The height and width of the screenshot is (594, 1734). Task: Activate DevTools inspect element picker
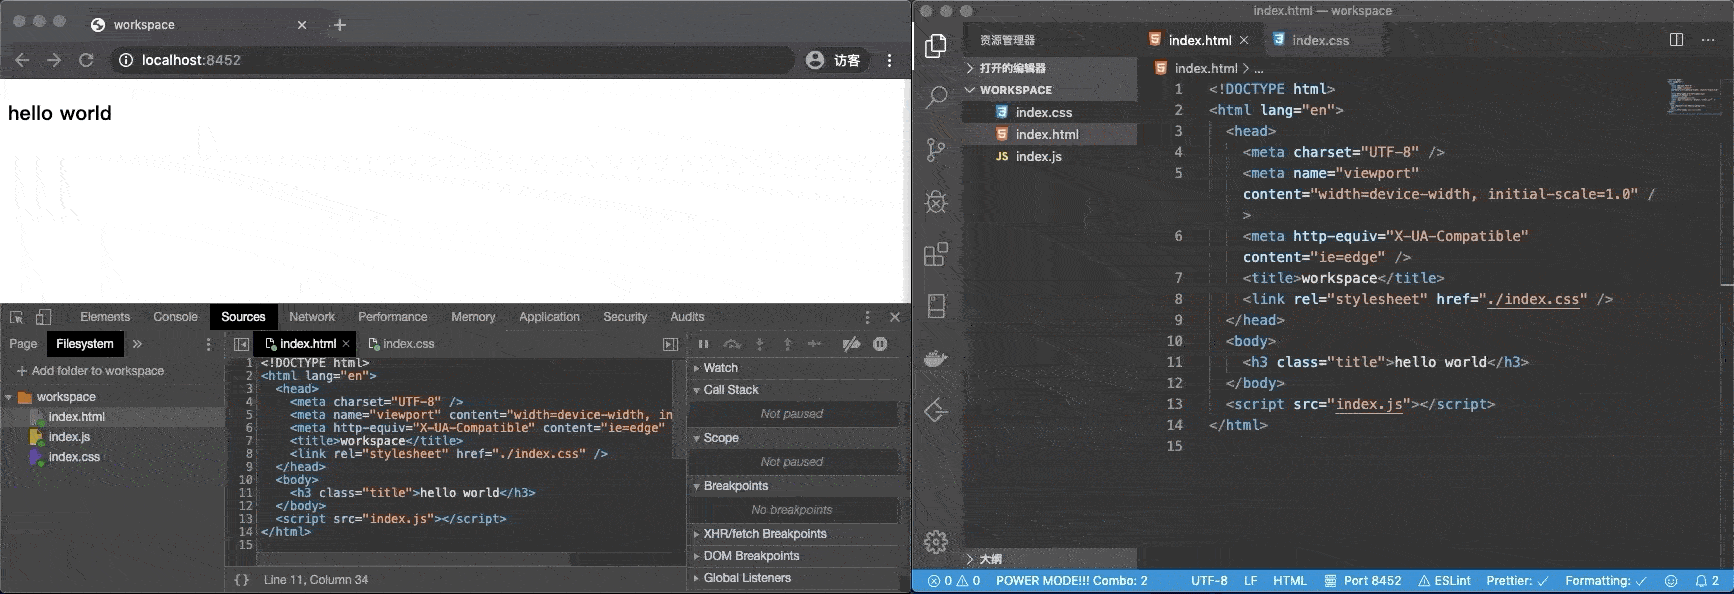point(16,317)
